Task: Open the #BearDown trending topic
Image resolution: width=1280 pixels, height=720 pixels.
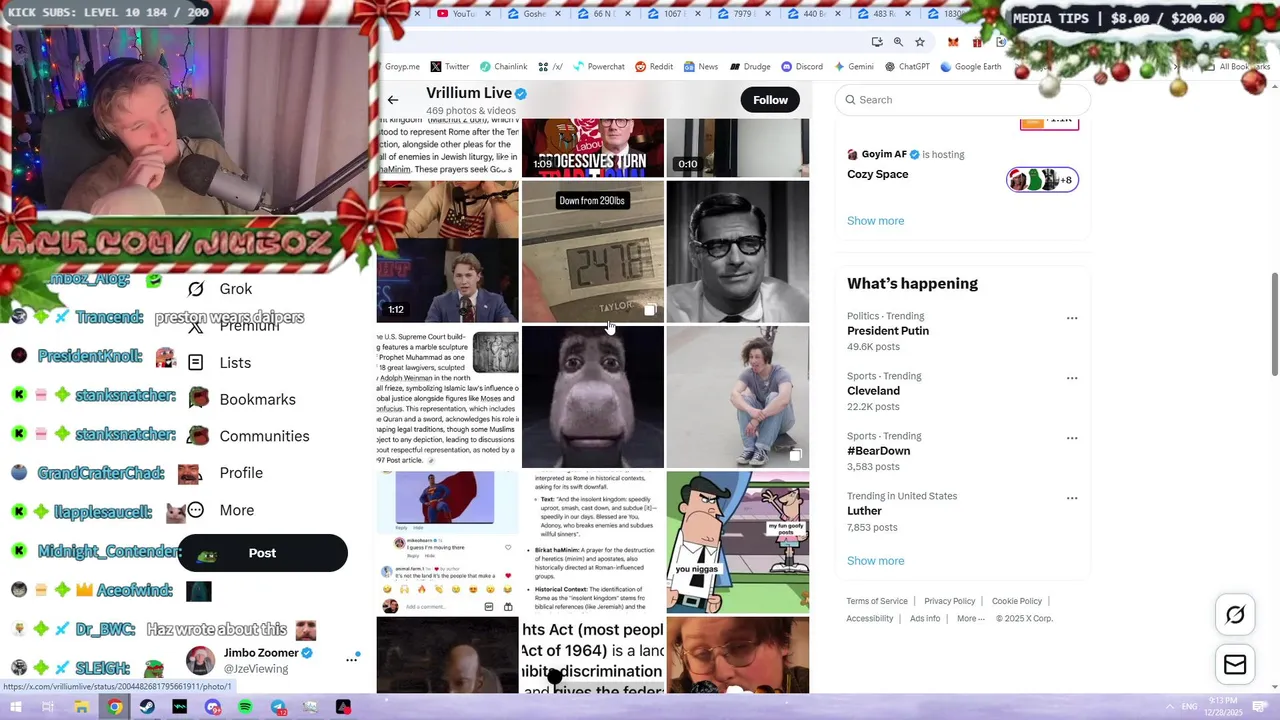Action: coord(878,451)
